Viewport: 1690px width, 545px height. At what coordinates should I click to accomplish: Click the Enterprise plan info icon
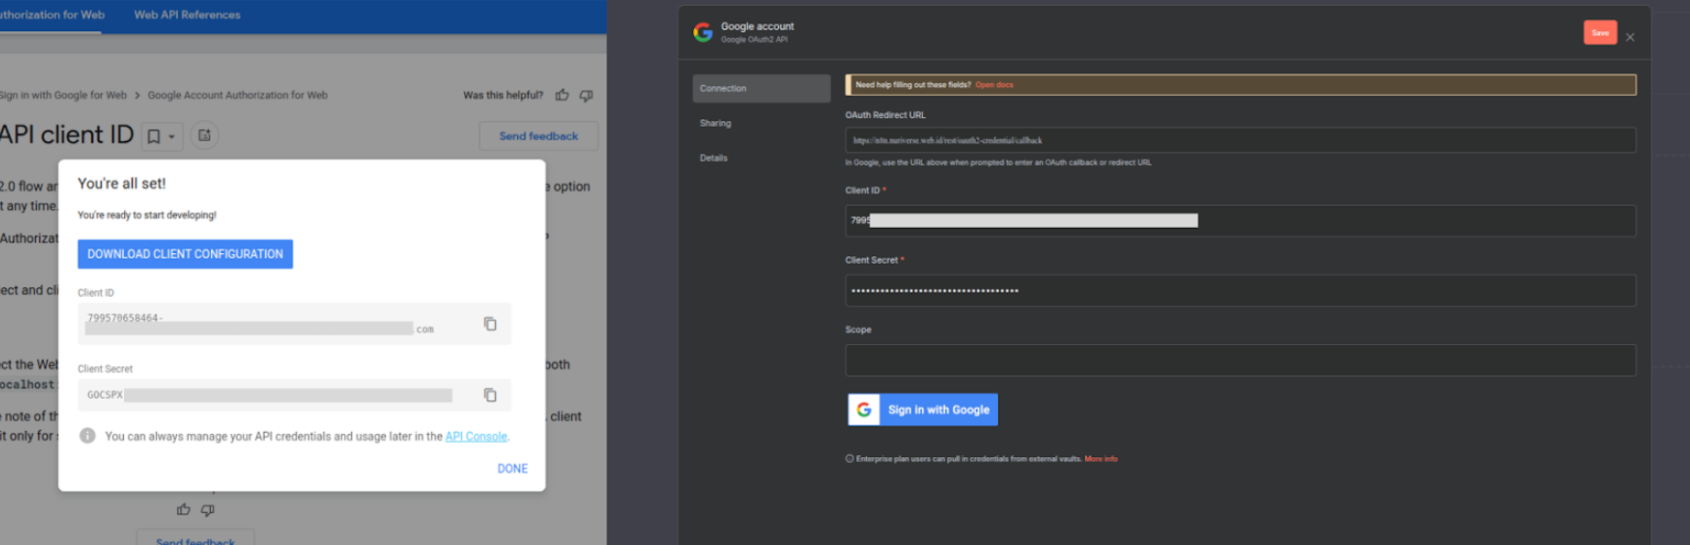coord(850,459)
